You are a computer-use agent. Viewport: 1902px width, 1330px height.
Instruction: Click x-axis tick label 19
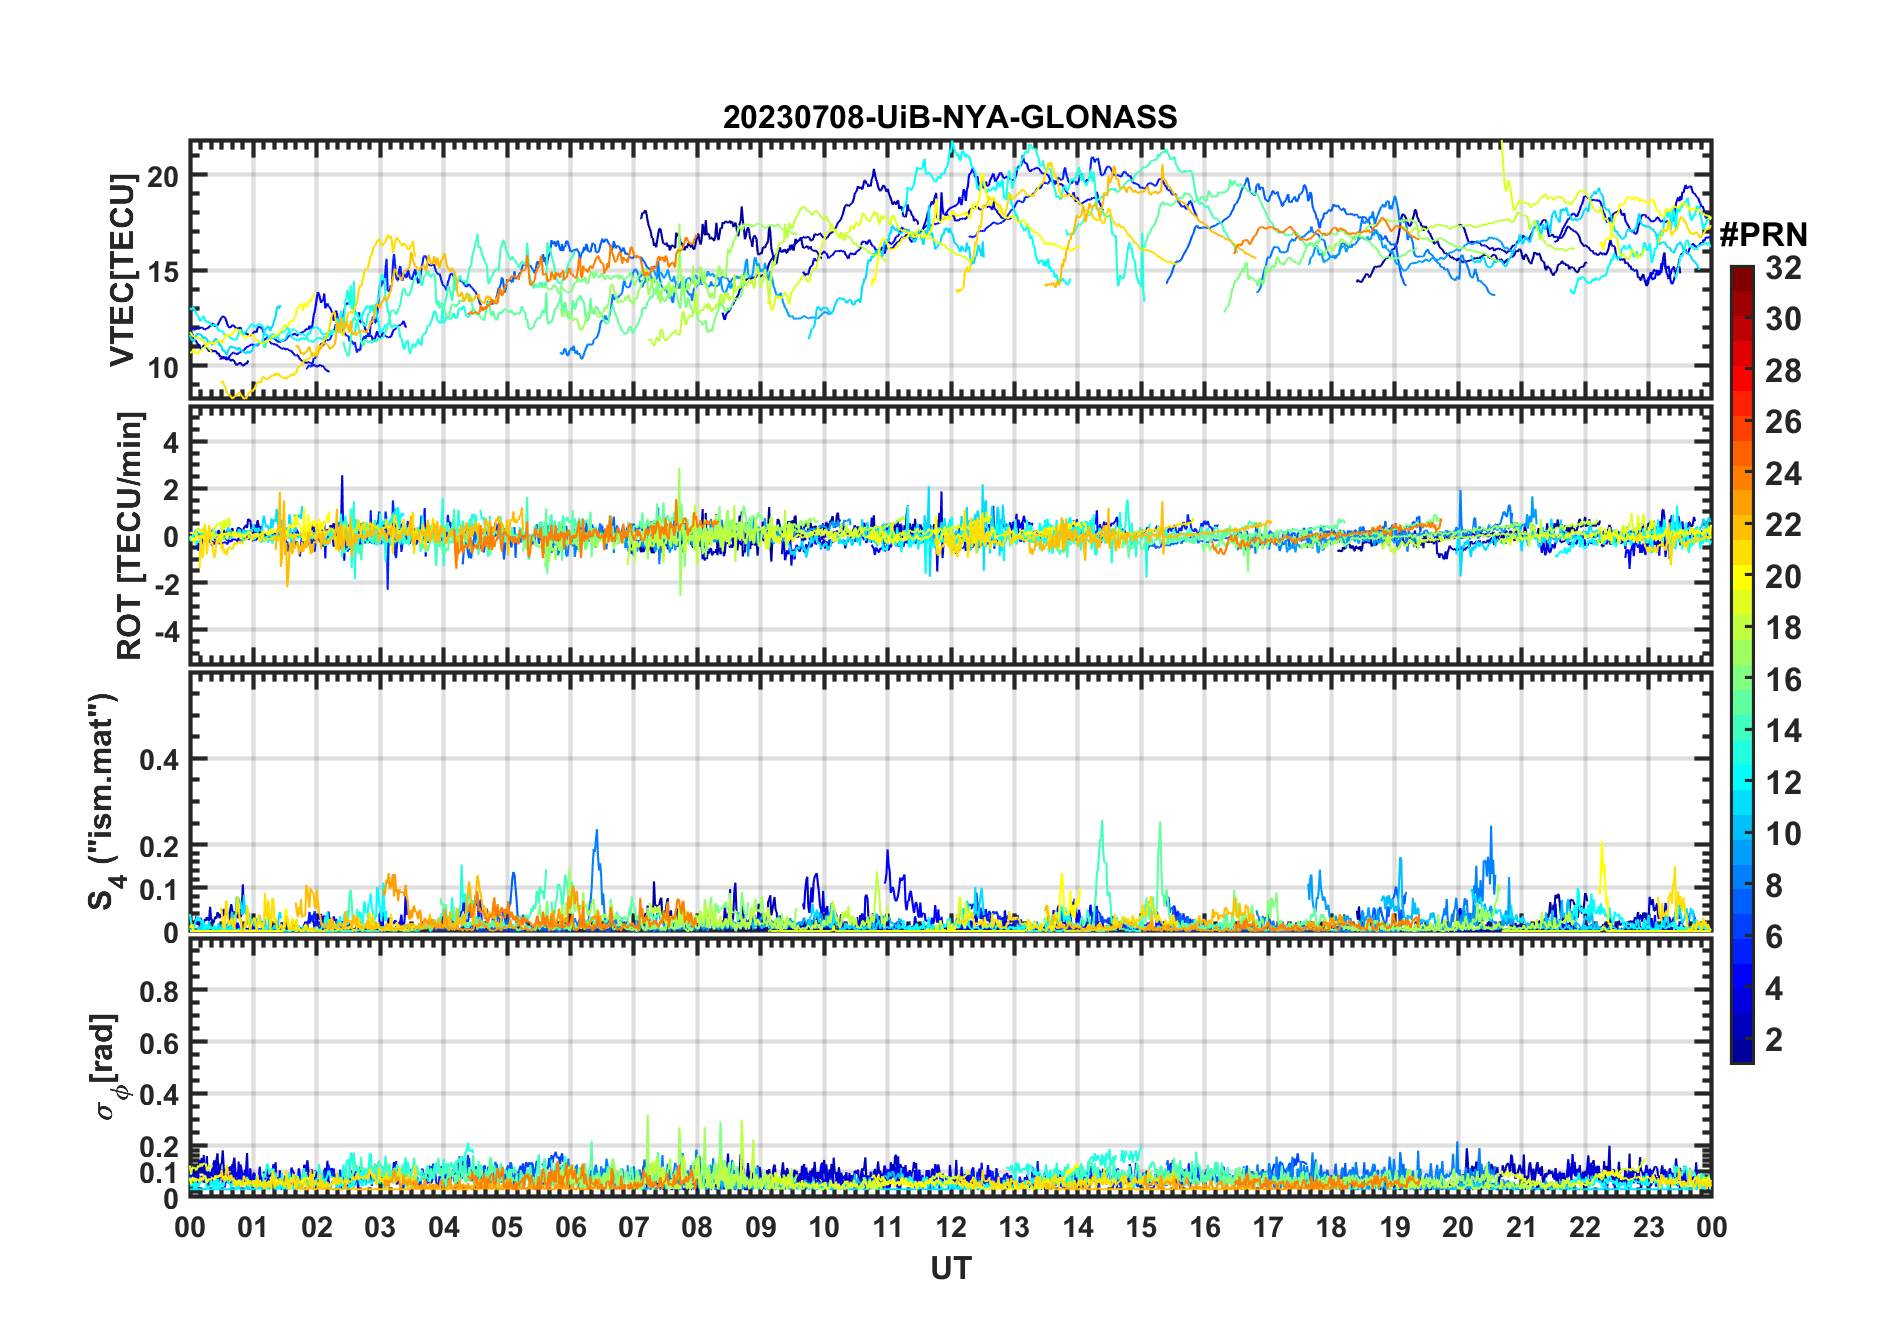(1395, 1227)
